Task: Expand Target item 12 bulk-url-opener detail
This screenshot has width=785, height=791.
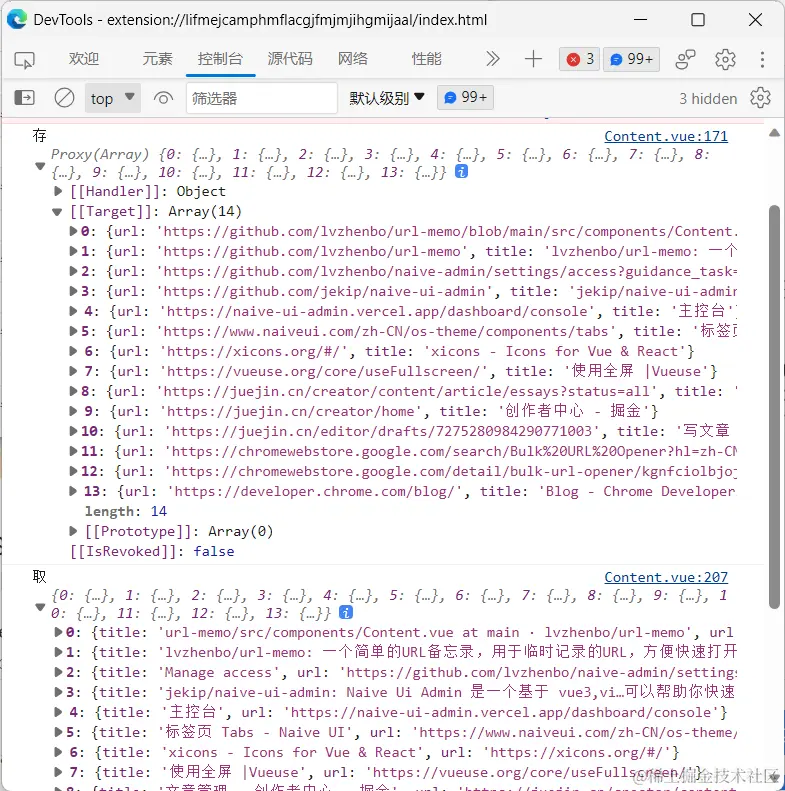Action: (x=74, y=471)
